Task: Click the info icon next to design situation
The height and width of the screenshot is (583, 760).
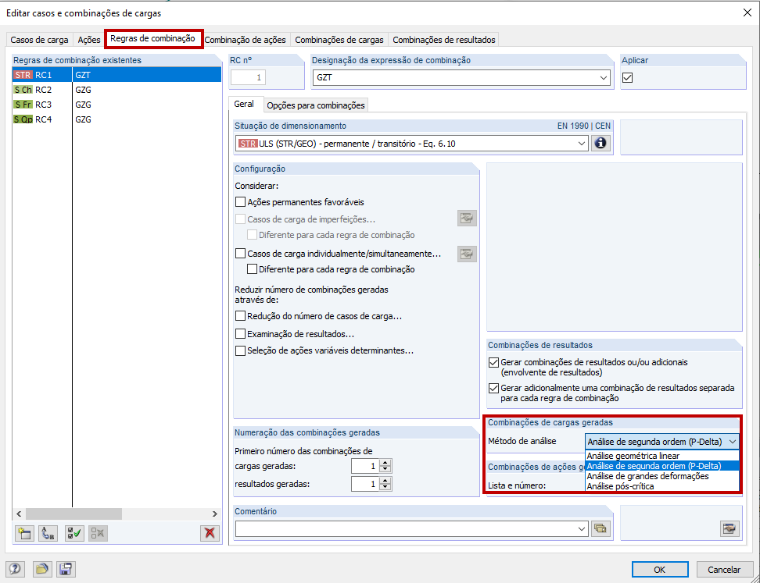Action: click(x=601, y=143)
